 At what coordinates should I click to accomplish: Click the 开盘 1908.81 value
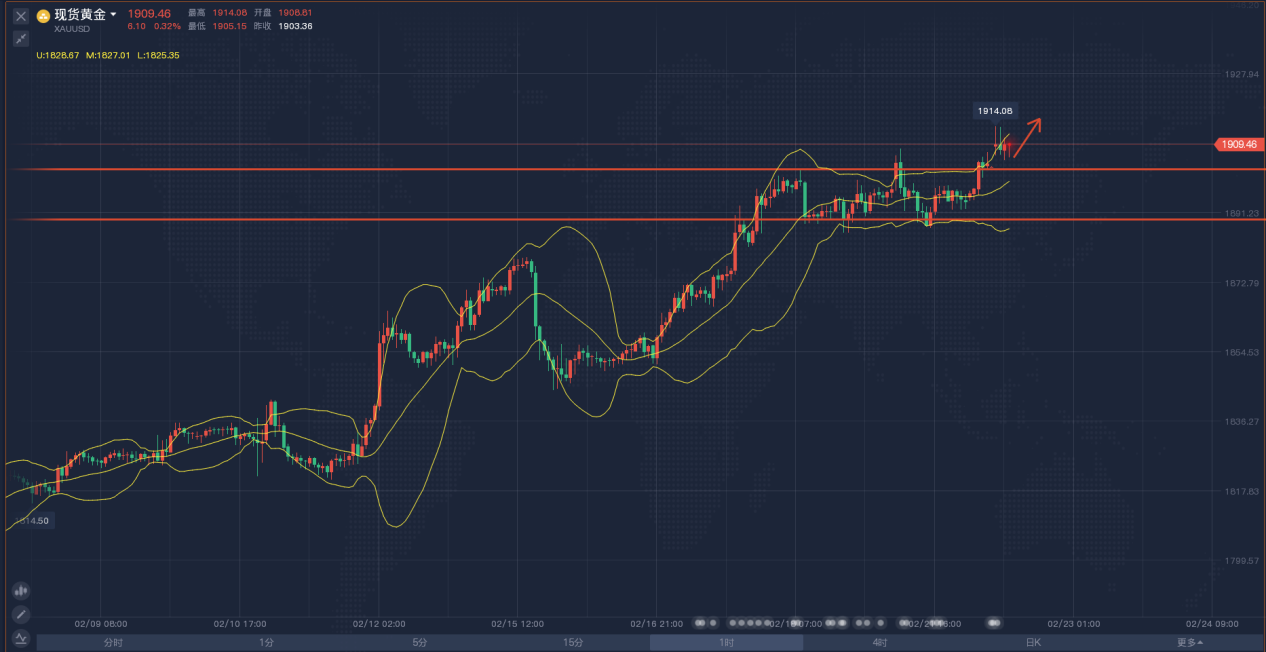click(x=295, y=12)
